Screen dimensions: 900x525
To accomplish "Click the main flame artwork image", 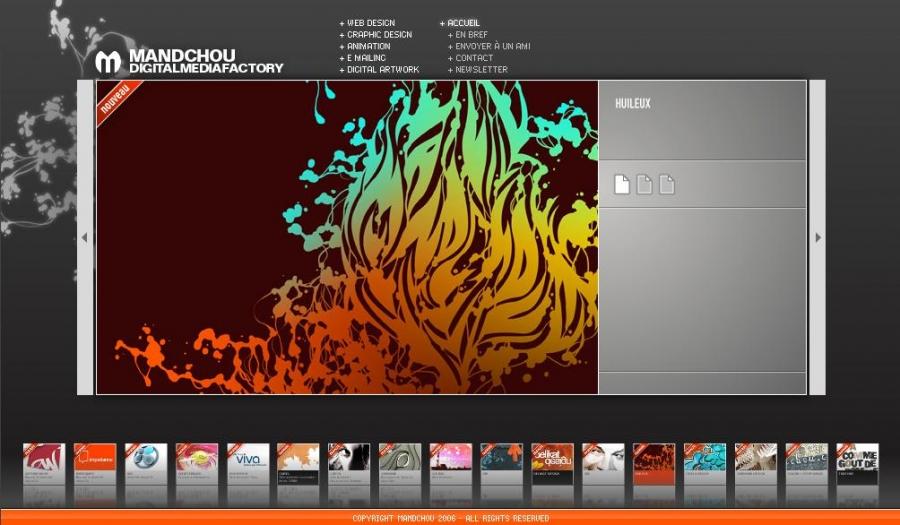I will click(347, 237).
